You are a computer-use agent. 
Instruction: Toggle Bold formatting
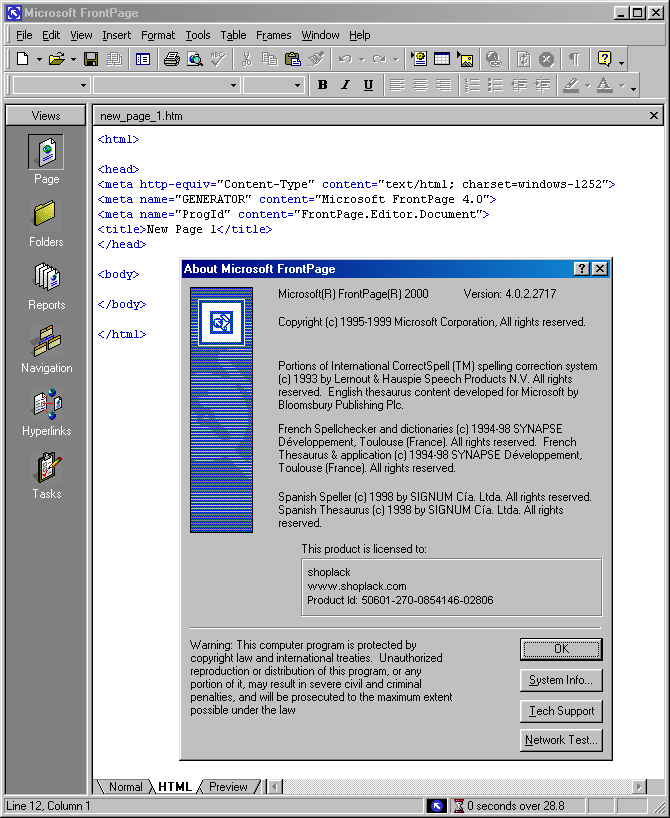point(322,85)
